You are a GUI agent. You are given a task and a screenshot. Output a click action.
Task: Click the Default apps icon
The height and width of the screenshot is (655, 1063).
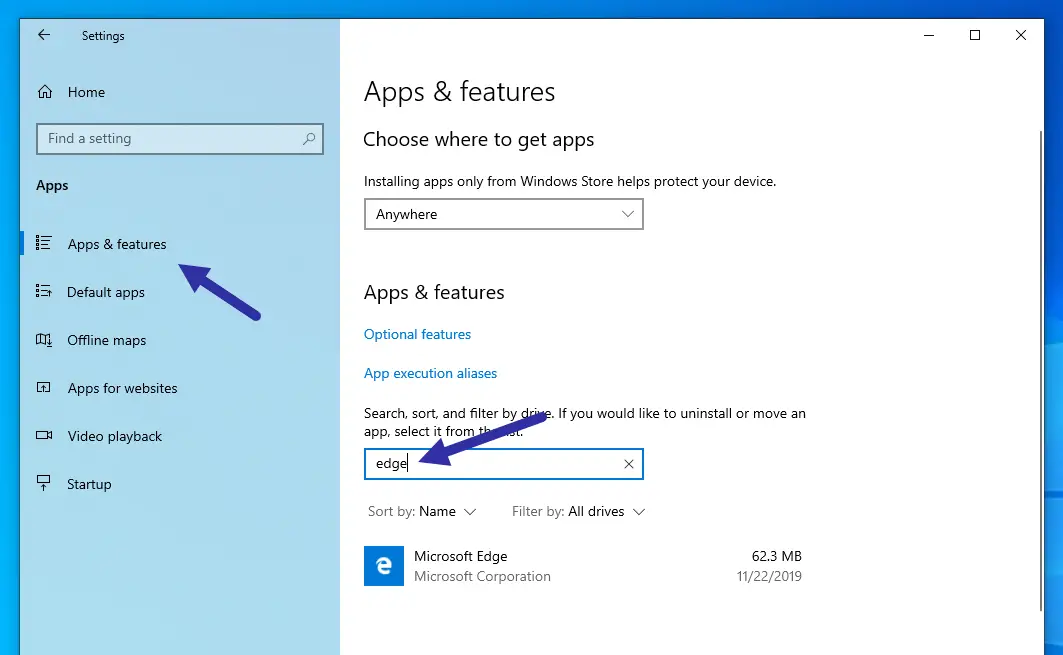tap(45, 292)
